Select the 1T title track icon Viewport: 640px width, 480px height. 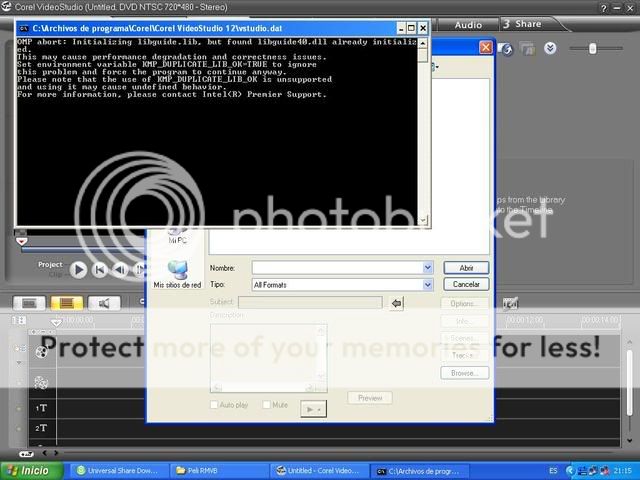pyautogui.click(x=41, y=408)
